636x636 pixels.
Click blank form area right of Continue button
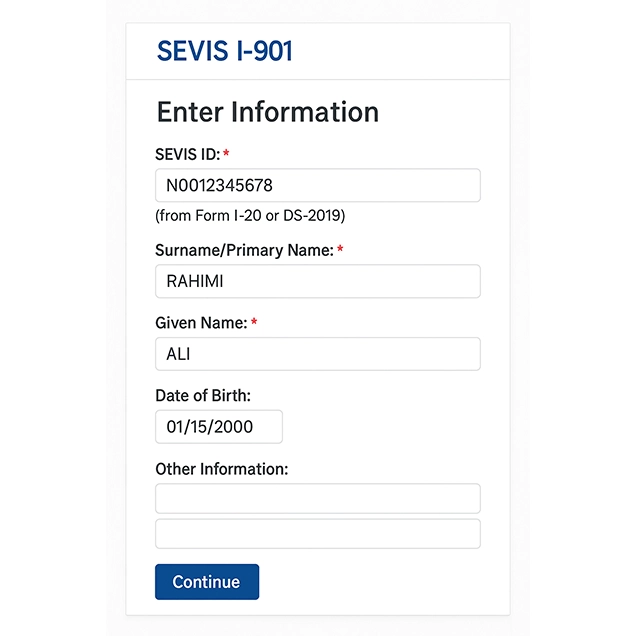(x=380, y=582)
